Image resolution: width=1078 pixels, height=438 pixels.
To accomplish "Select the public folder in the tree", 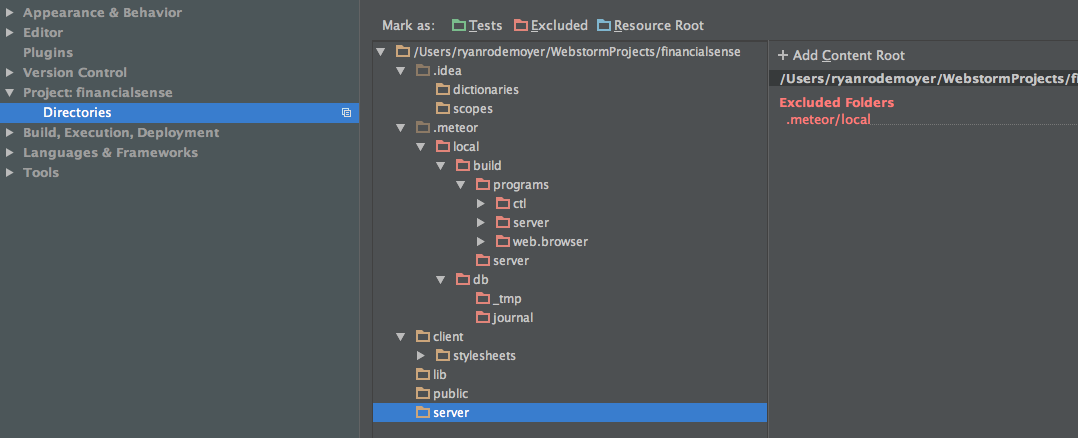I will point(450,394).
